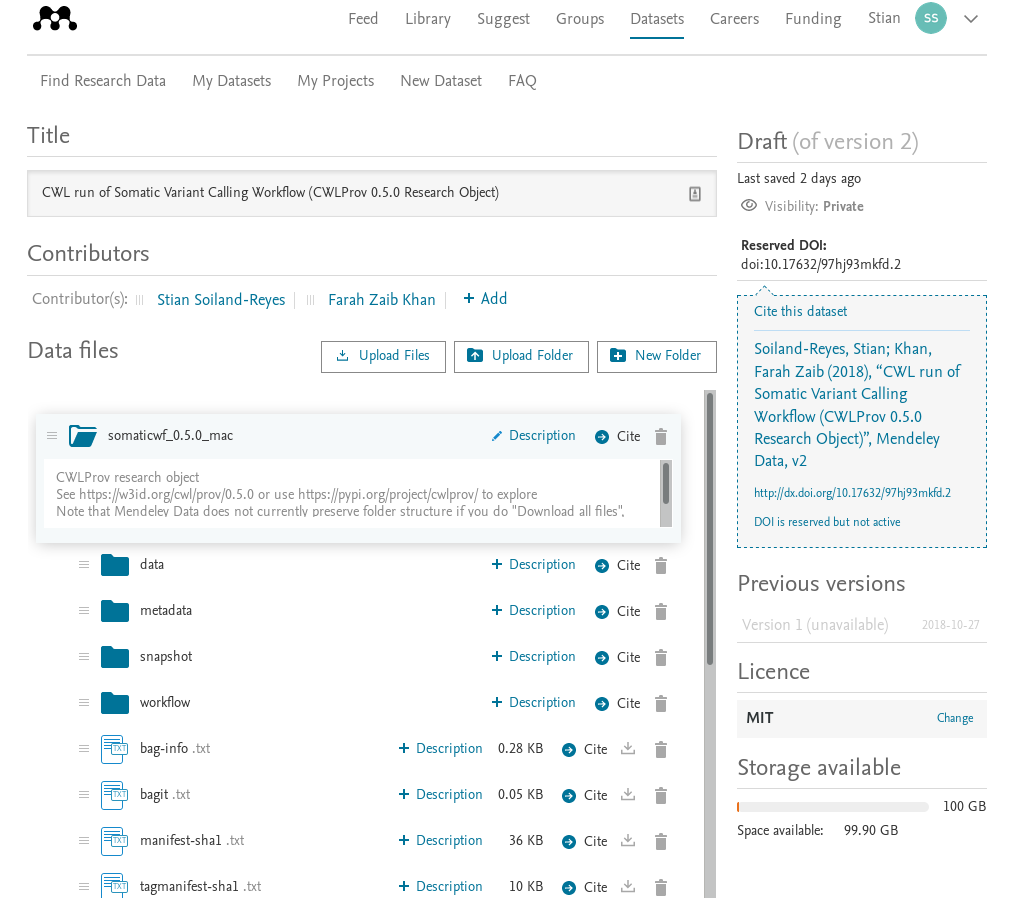Click the Mendeley logo icon
Viewport: 1036px width, 918px height.
coord(55,18)
